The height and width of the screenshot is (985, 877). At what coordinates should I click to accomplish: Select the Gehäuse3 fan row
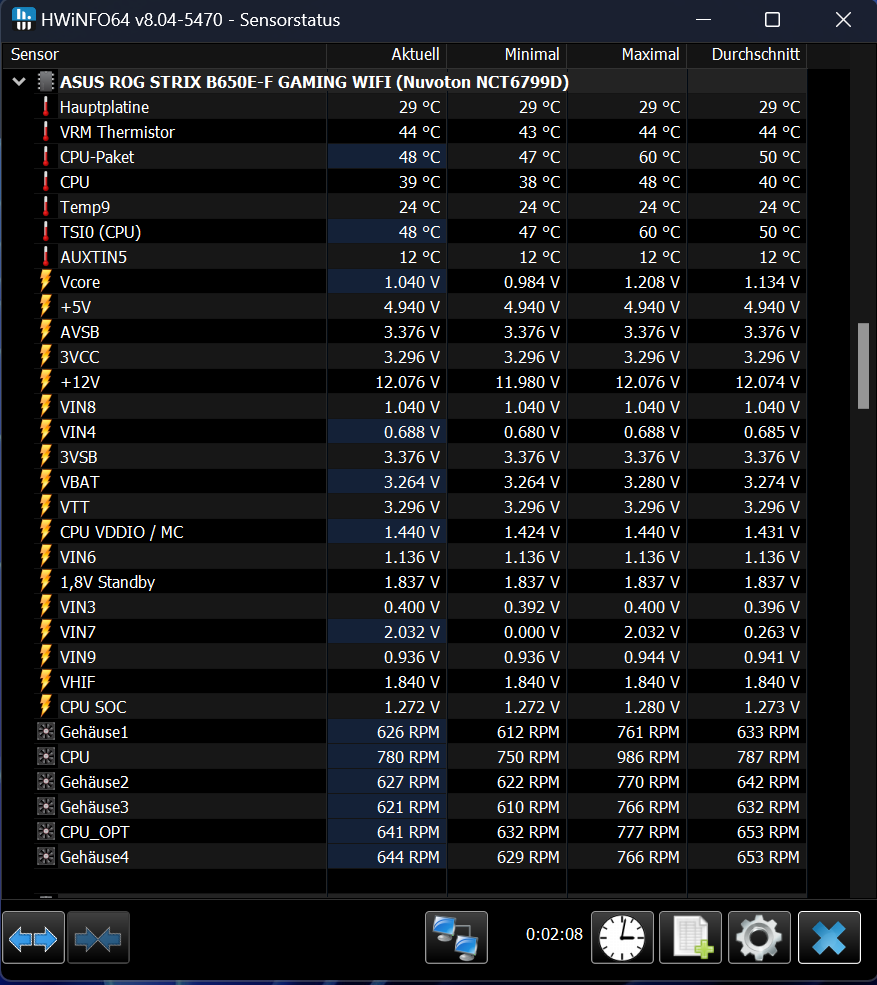tap(420, 807)
